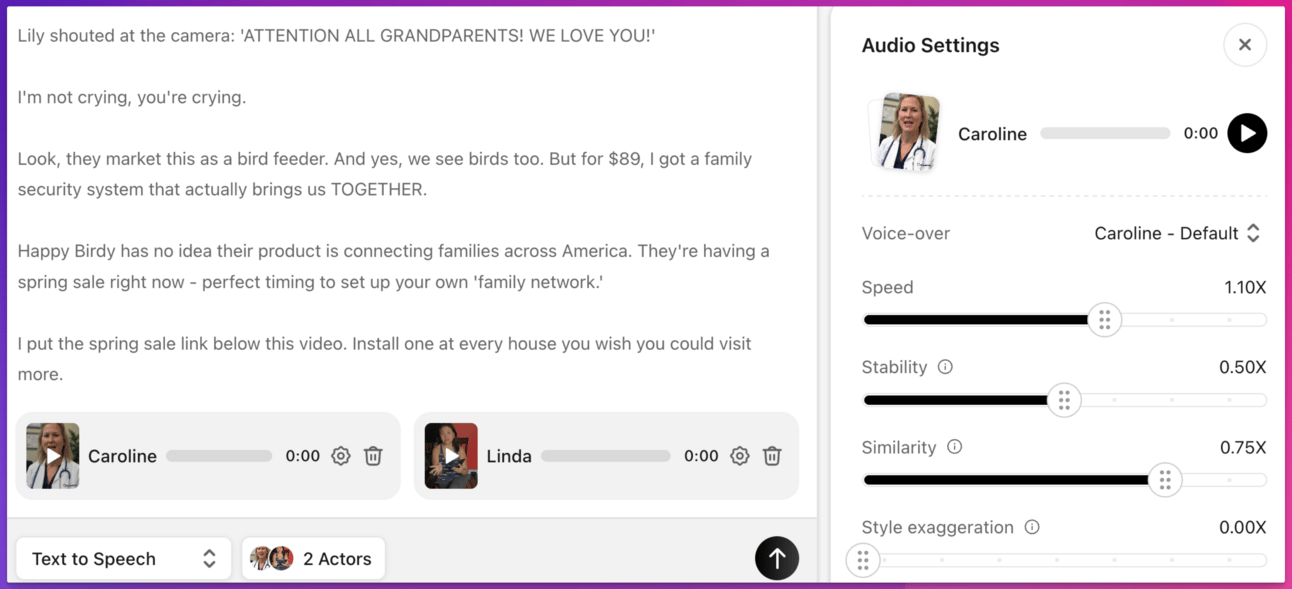Click Caroline's audio progress bar in settings panel
Image resolution: width=1292 pixels, height=589 pixels.
click(1105, 133)
